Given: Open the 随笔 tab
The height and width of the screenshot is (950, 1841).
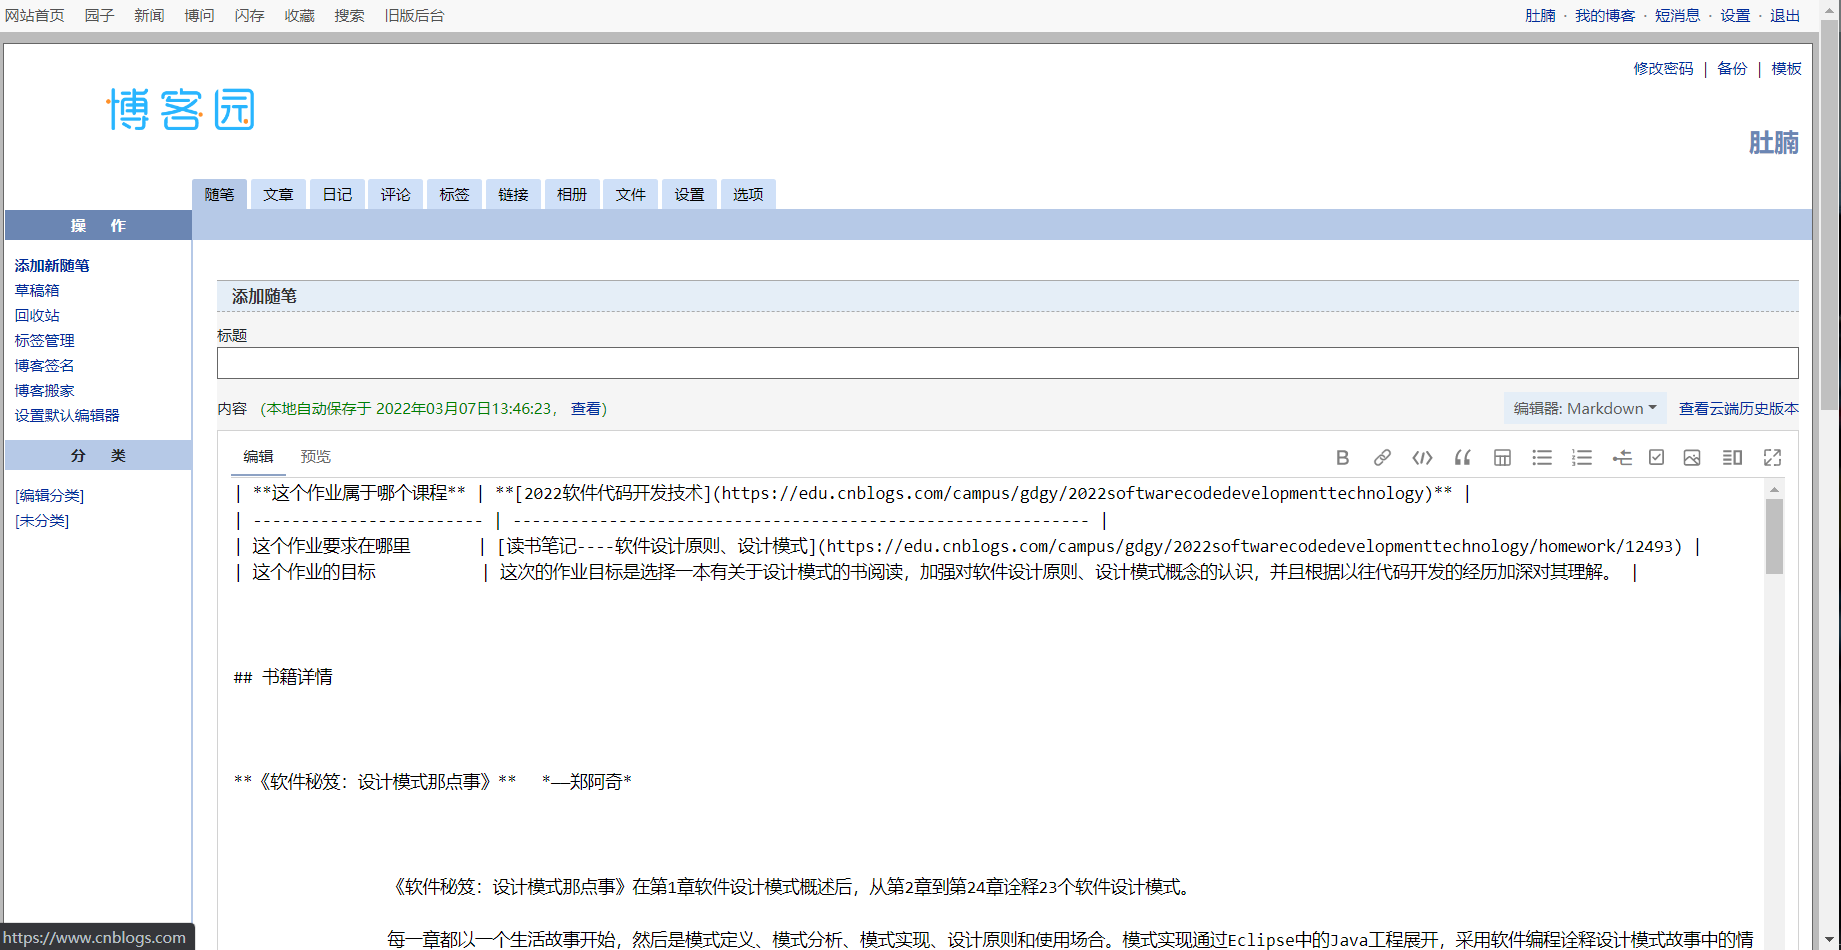Looking at the screenshot, I should tap(220, 194).
